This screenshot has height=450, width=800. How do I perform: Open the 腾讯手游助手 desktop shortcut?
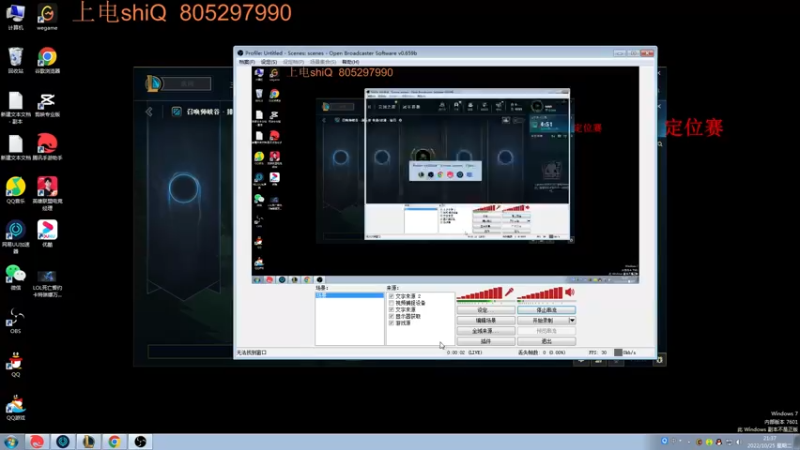47,147
